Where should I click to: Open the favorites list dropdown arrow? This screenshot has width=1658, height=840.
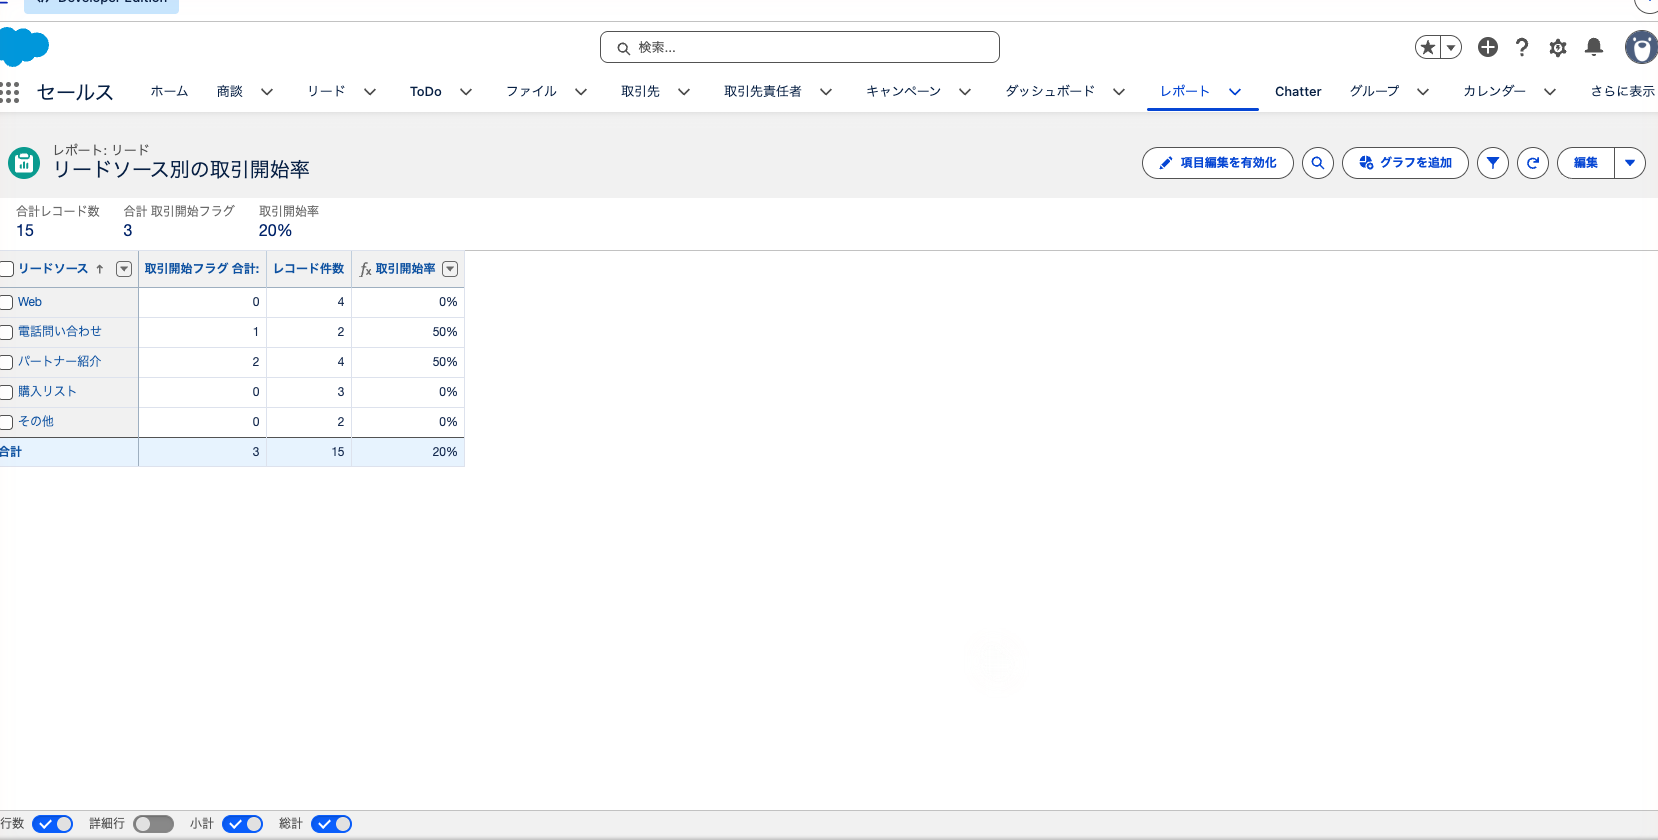click(1451, 47)
